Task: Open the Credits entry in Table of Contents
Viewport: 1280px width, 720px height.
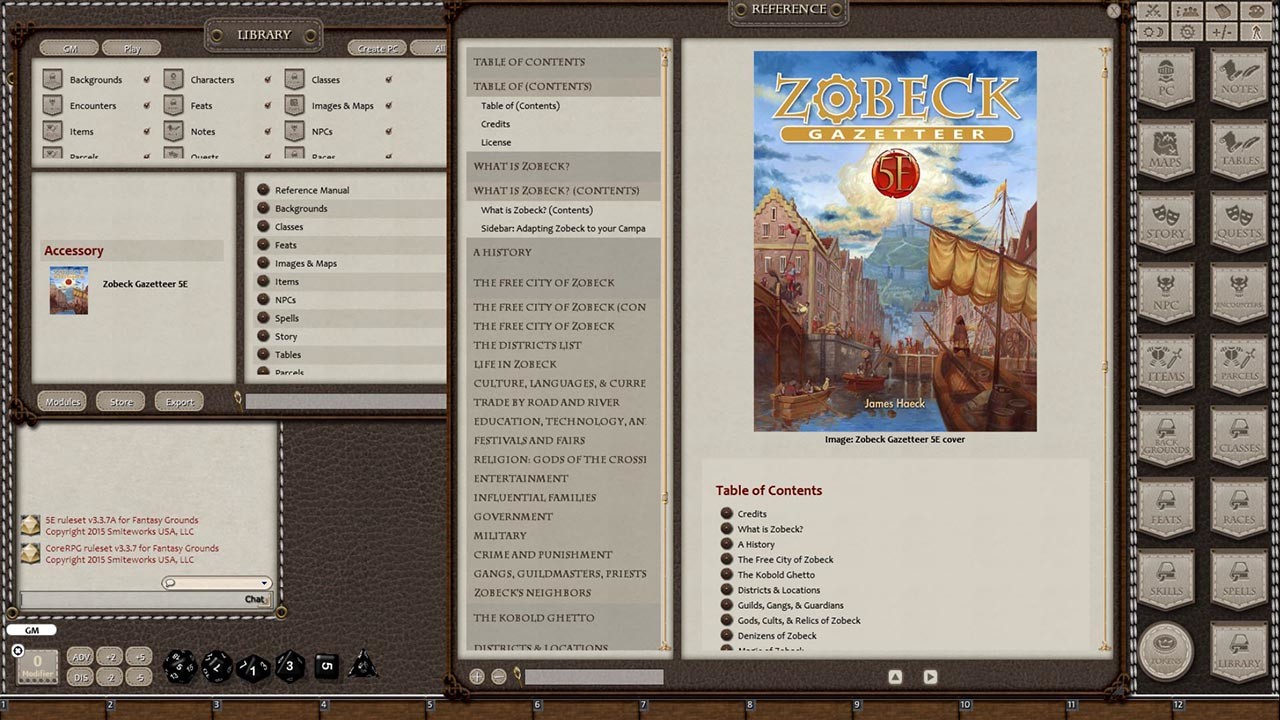Action: pos(495,123)
